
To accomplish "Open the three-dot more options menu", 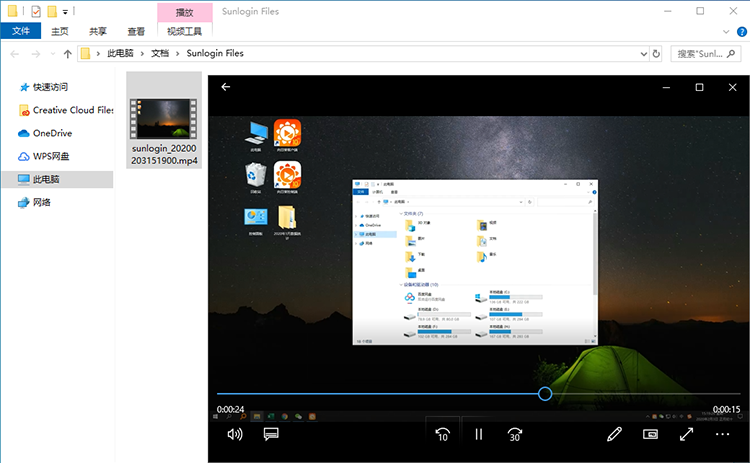I will [x=723, y=434].
